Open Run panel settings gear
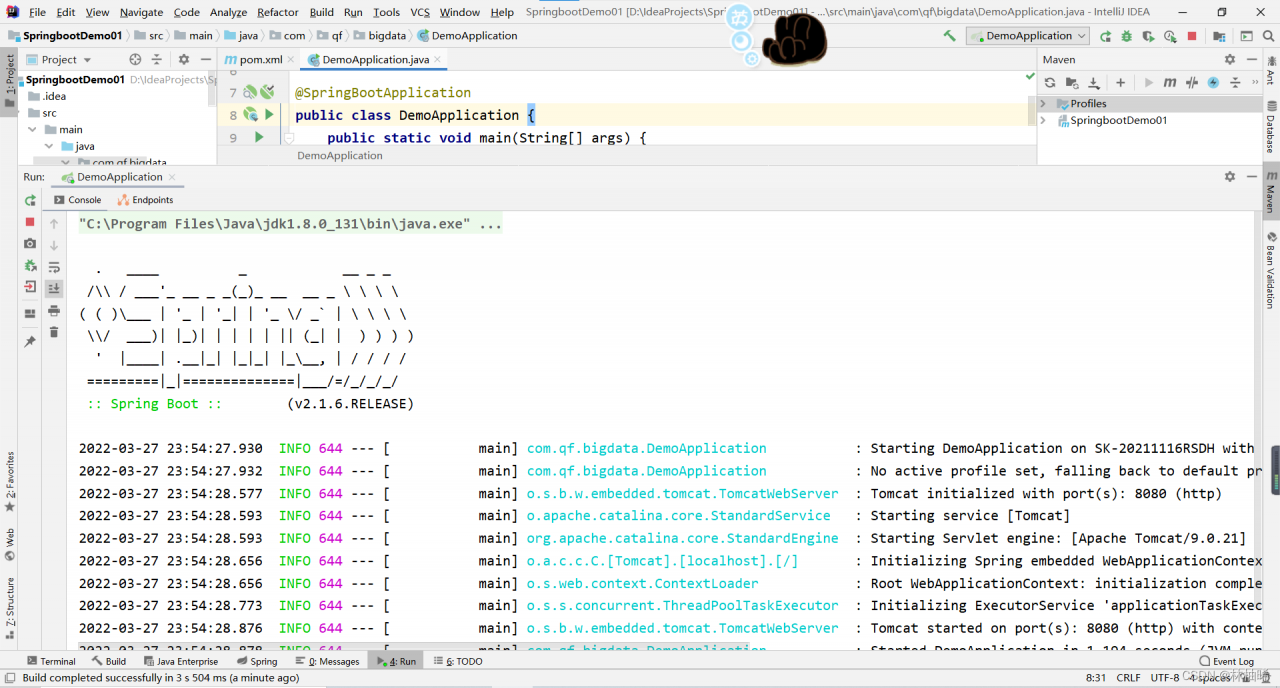 (1230, 176)
